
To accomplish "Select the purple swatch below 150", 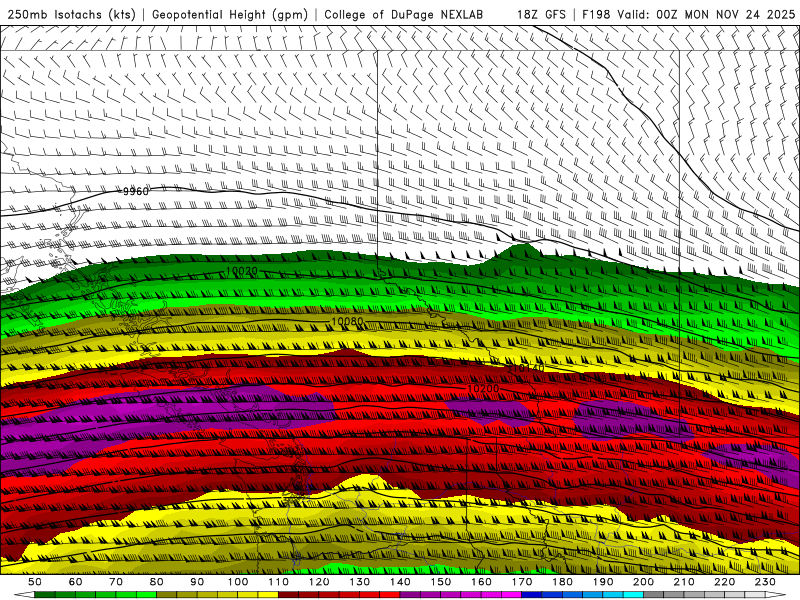I will (x=451, y=595).
